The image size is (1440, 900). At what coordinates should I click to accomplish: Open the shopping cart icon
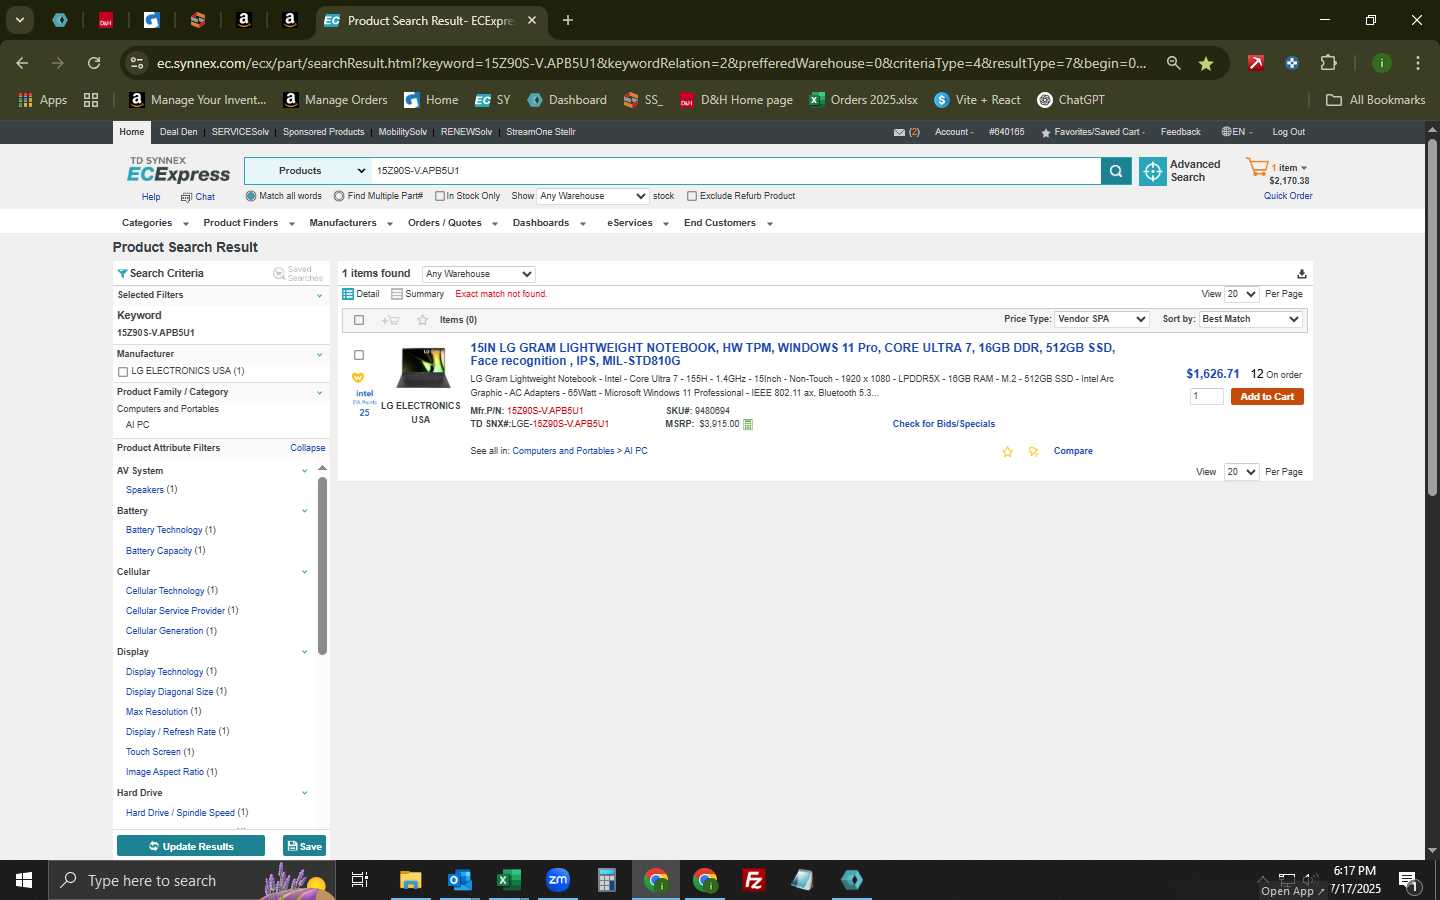pos(1256,168)
